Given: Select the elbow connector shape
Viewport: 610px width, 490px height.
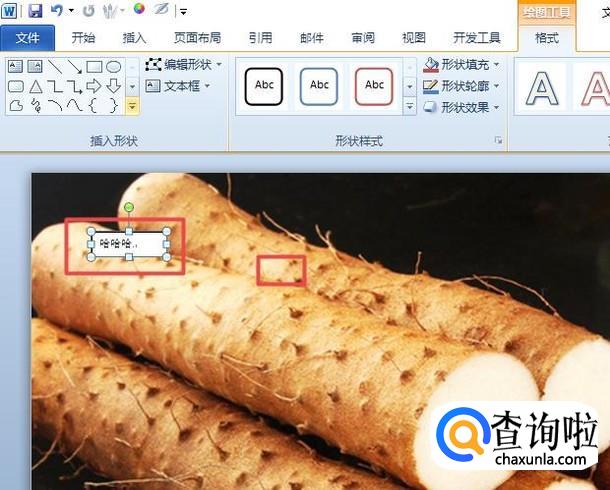Looking at the screenshot, I should (x=55, y=86).
